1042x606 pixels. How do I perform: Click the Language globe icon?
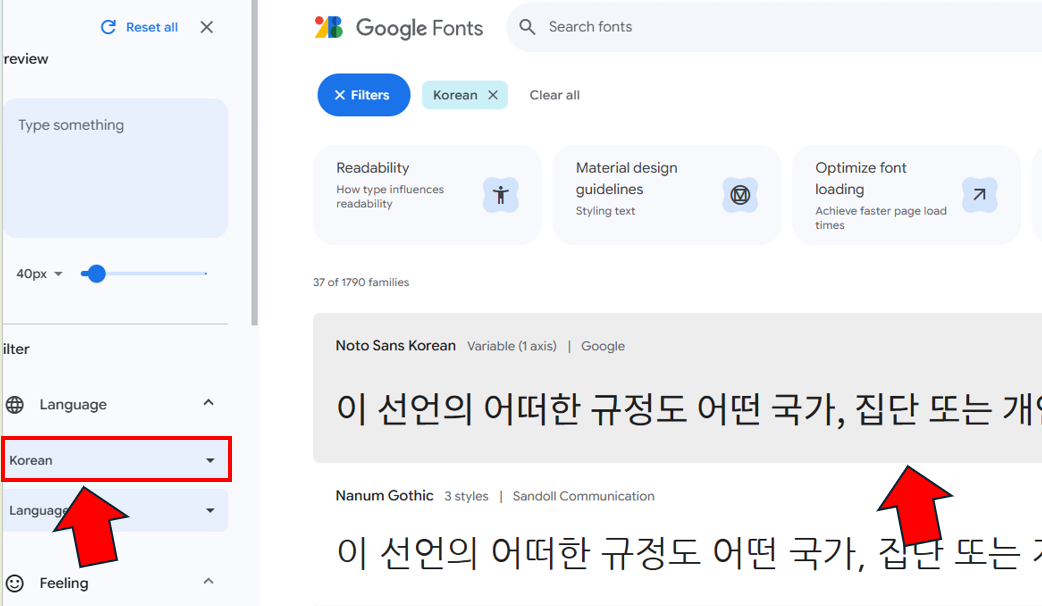15,405
